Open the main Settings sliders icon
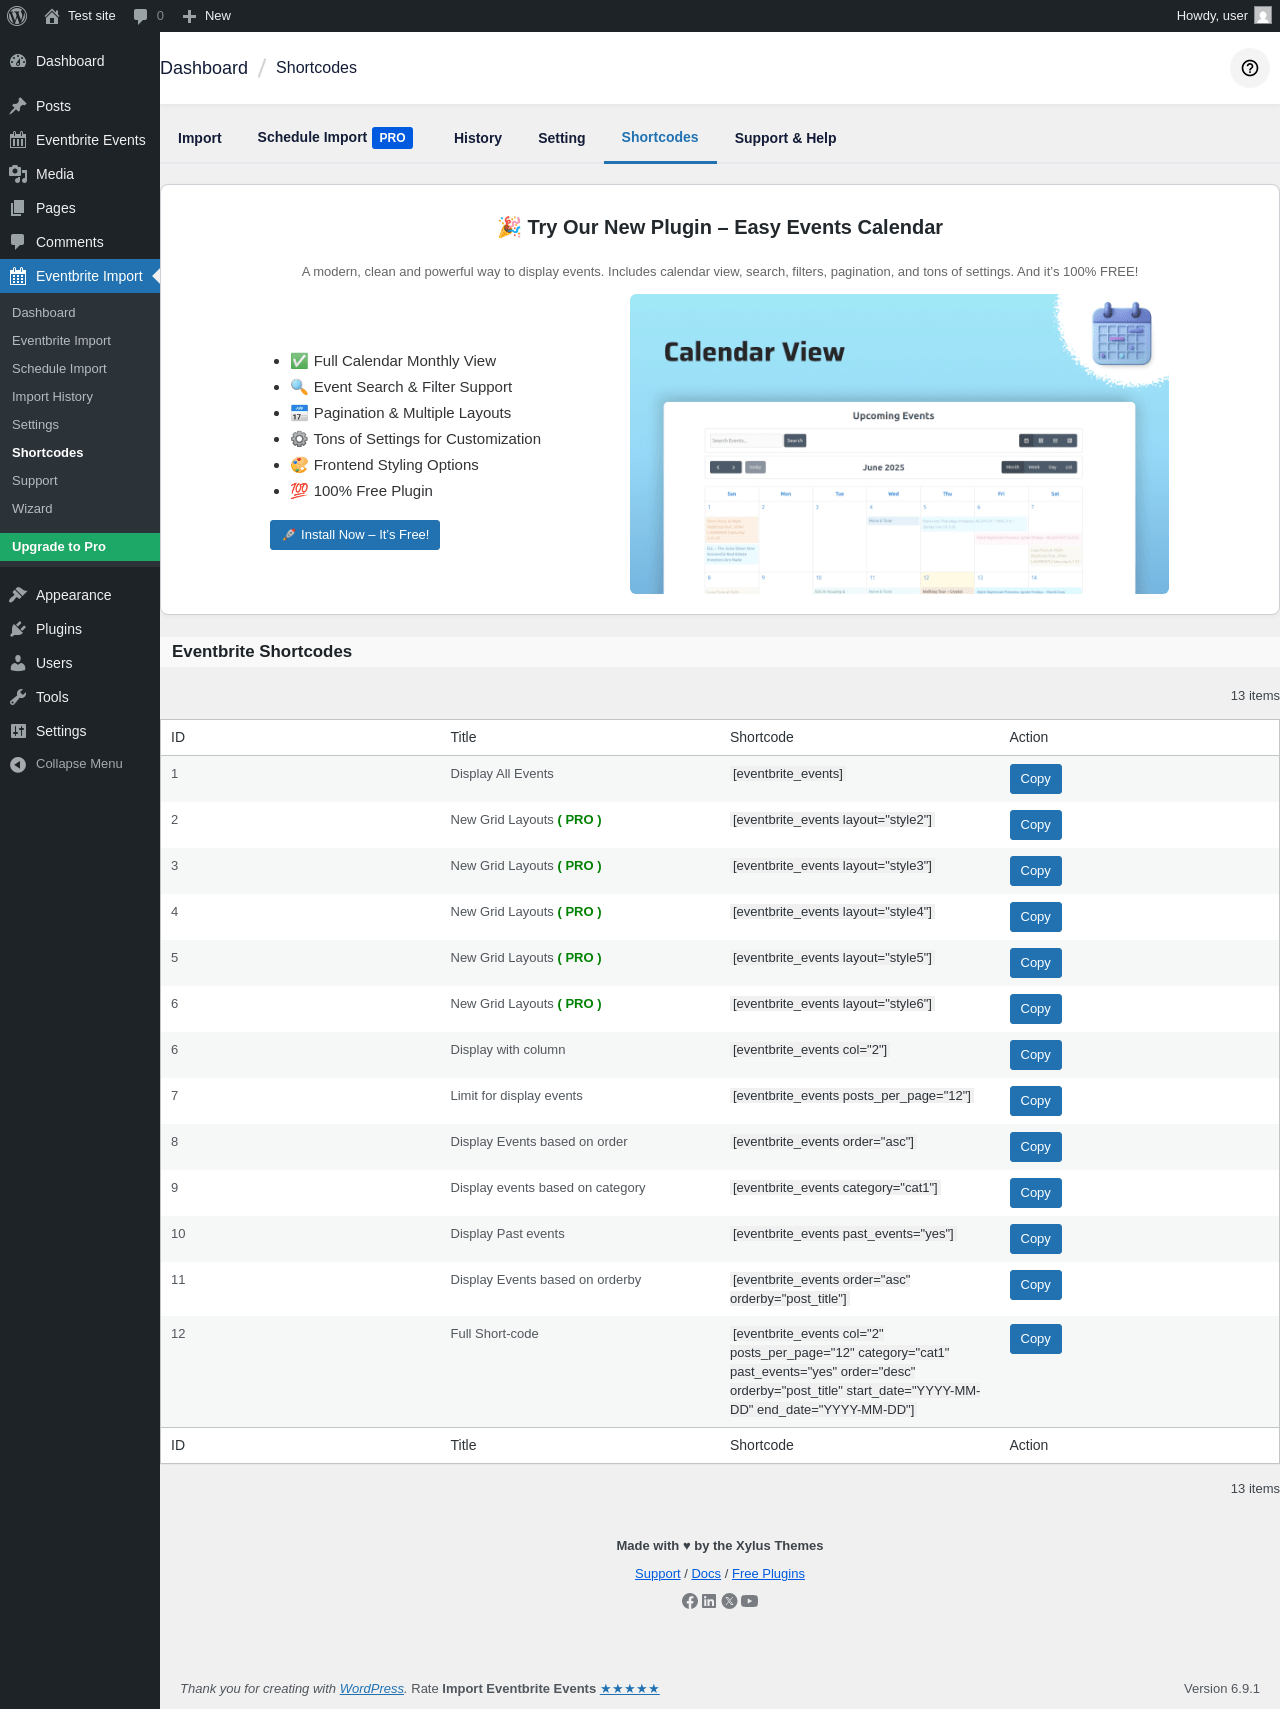The height and width of the screenshot is (1709, 1280). tap(18, 731)
